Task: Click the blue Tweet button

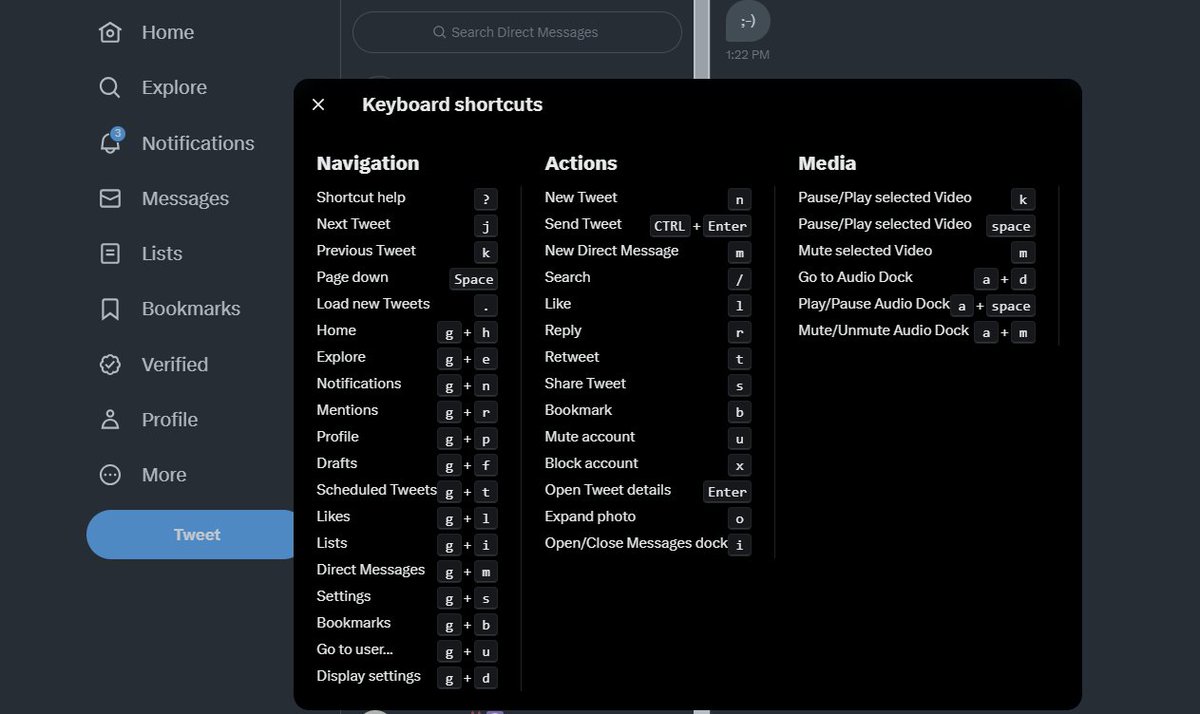Action: click(196, 535)
